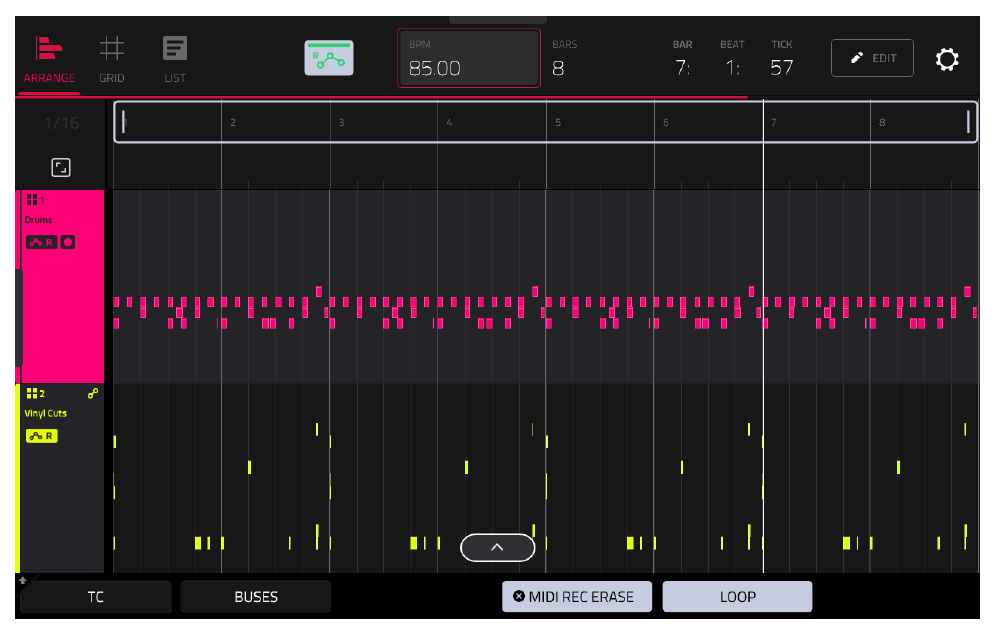Open settings with the gear icon
The image size is (996, 636).
(x=946, y=59)
